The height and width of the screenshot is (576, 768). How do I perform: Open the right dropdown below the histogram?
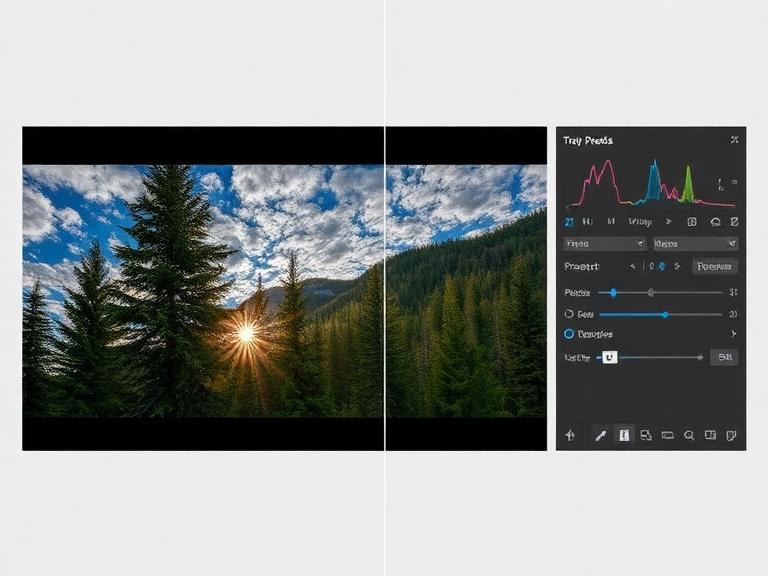tap(695, 243)
